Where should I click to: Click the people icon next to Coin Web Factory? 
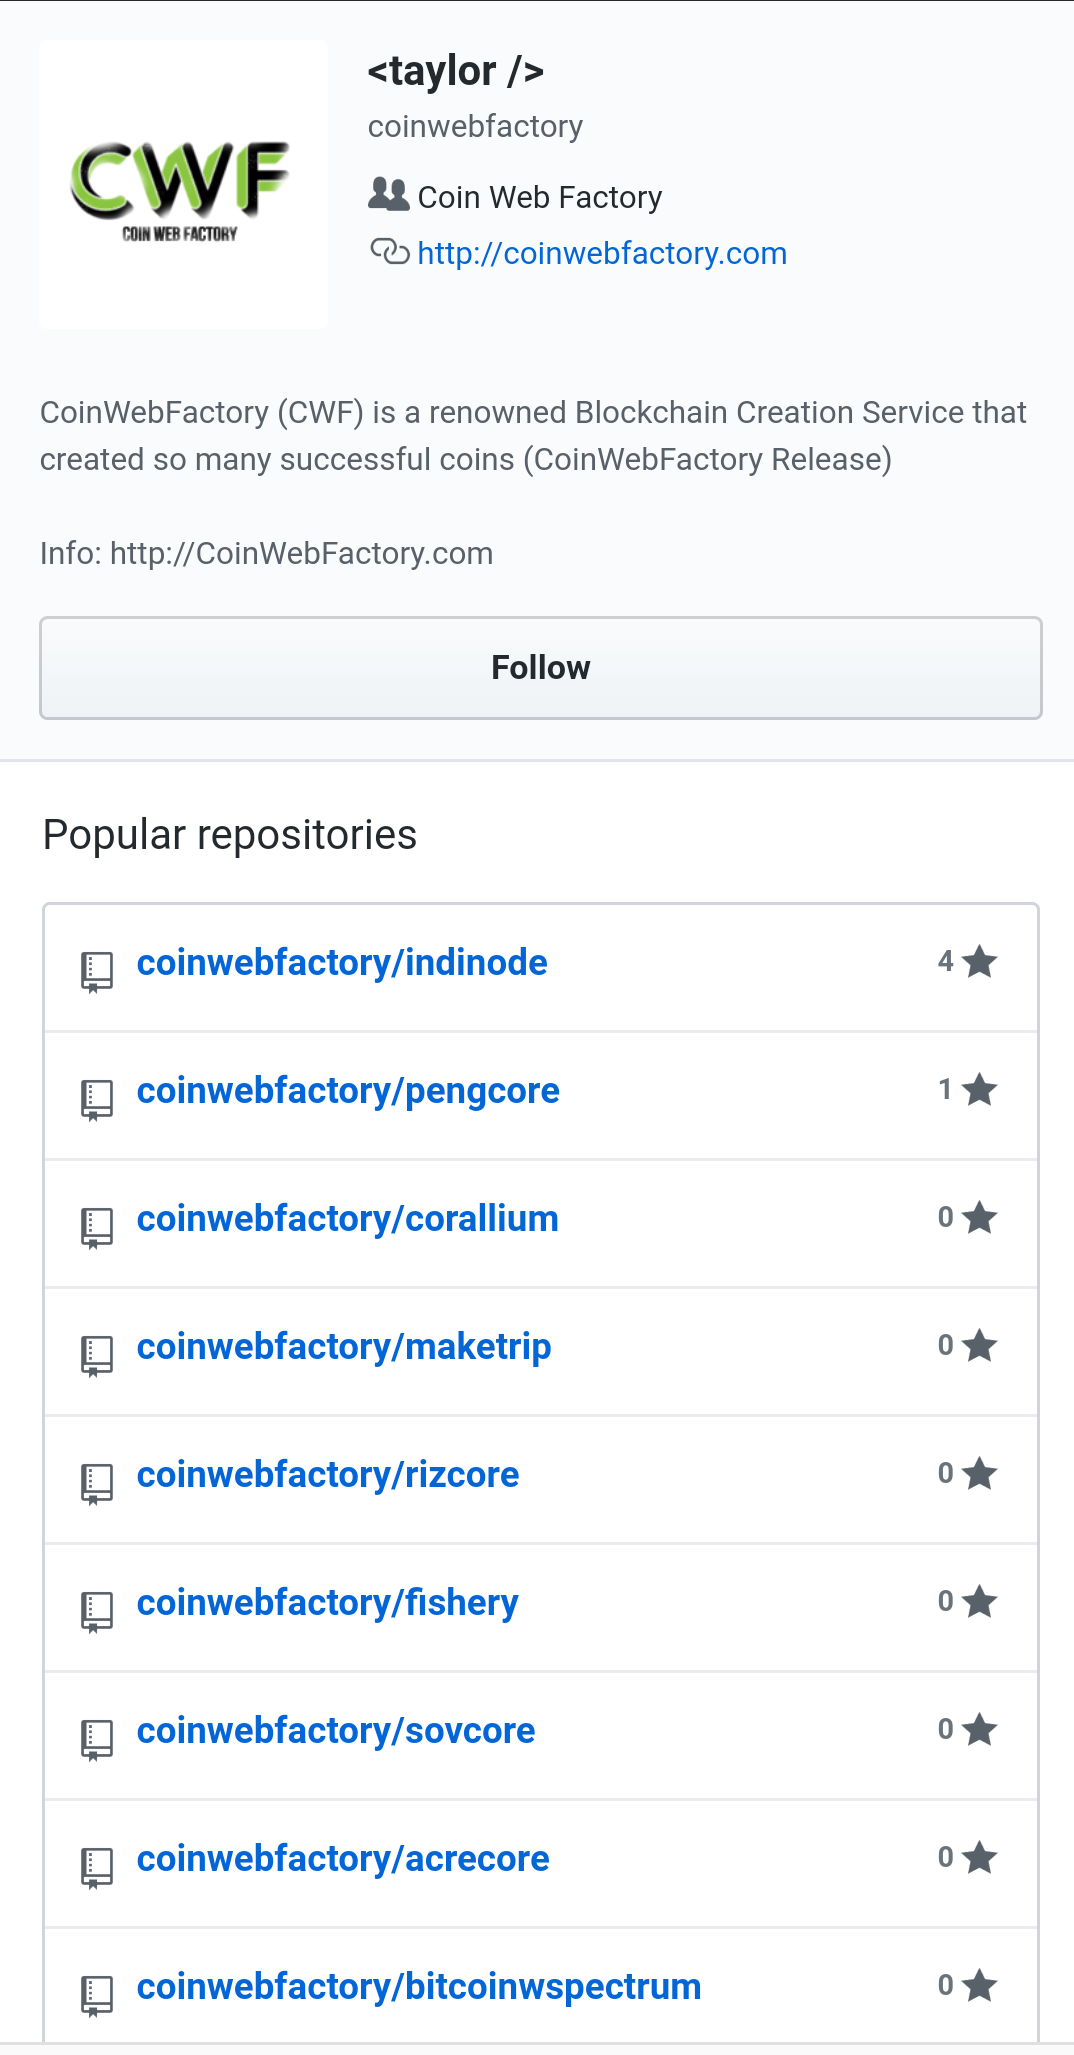click(x=390, y=196)
